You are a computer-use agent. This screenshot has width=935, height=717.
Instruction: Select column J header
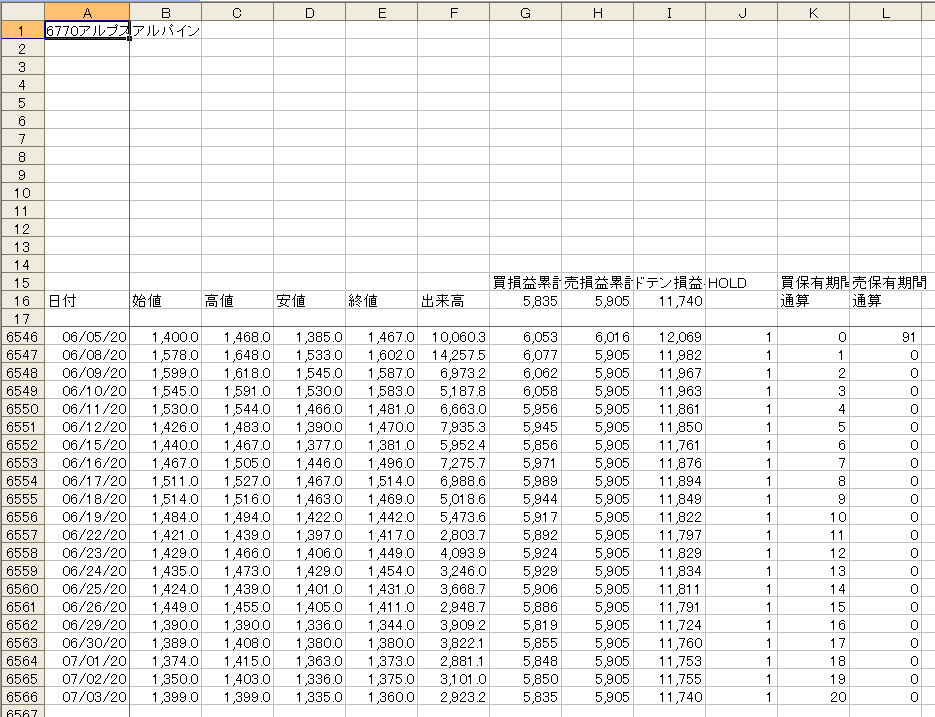(741, 12)
